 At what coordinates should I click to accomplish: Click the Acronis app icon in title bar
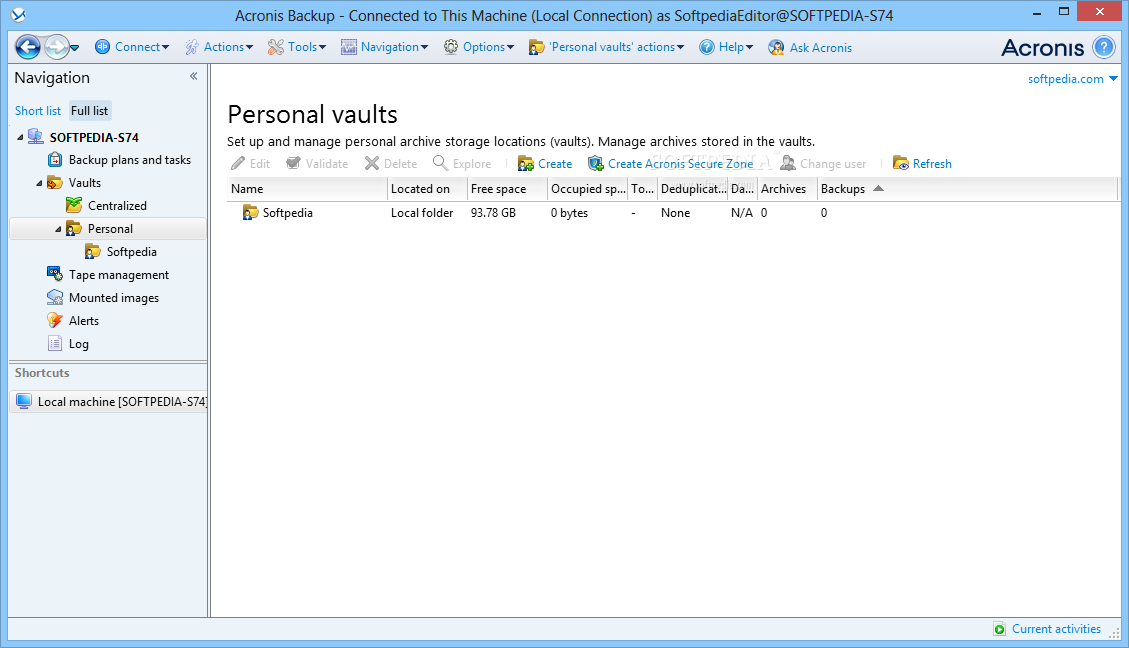(19, 14)
